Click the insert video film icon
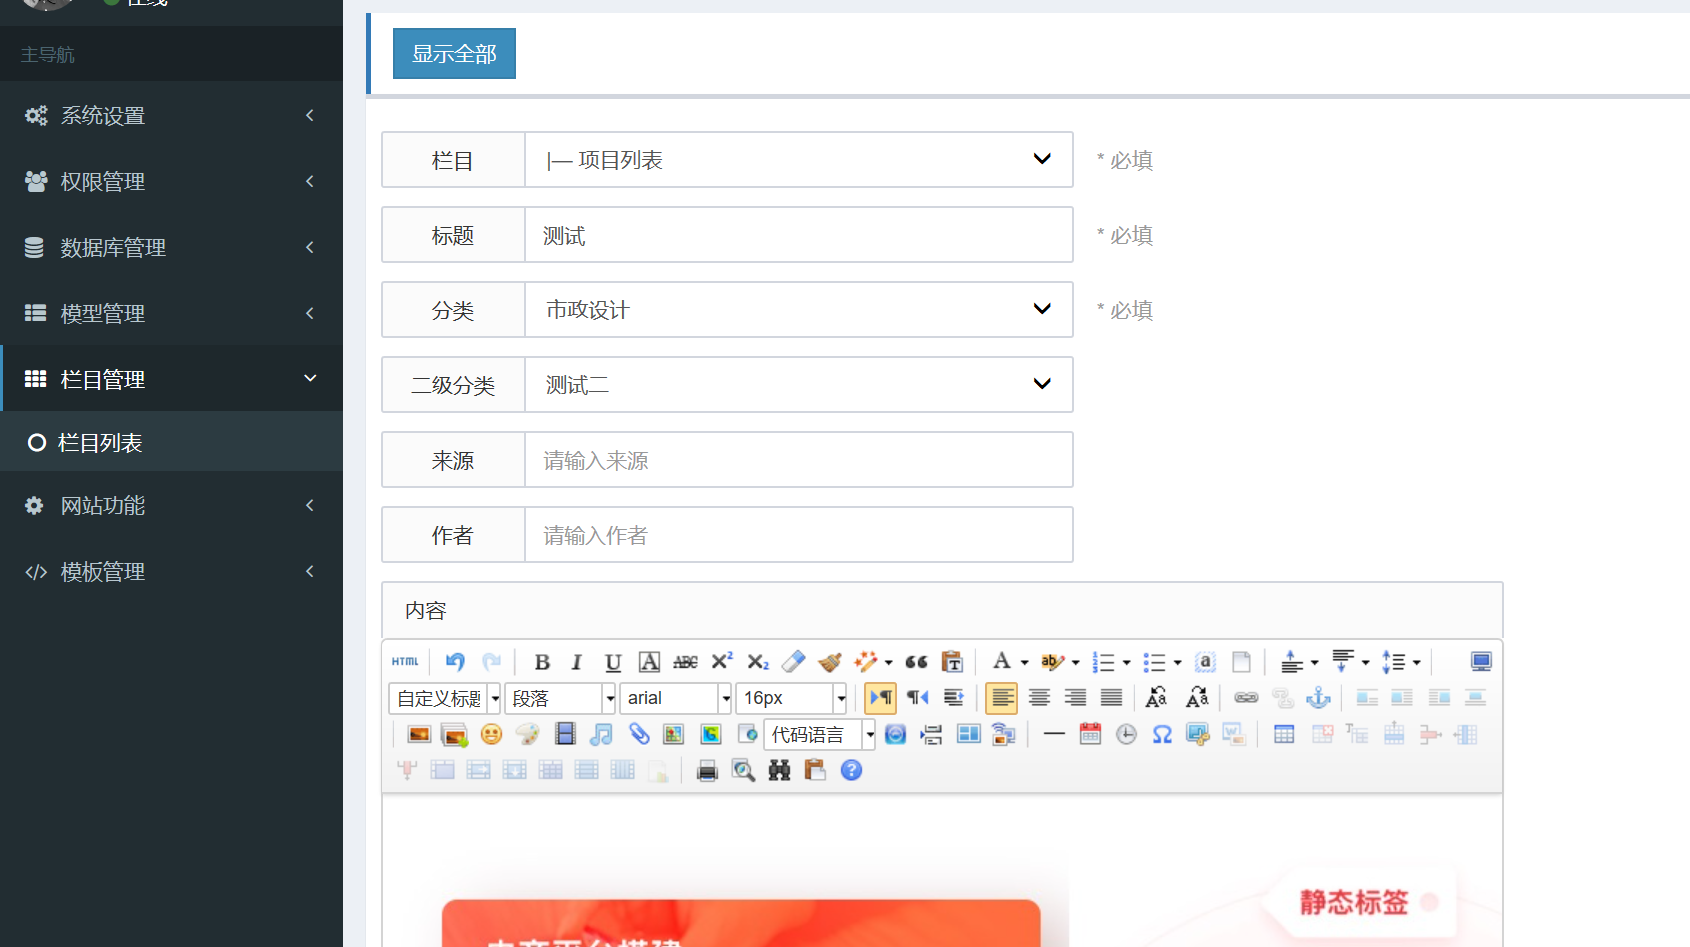This screenshot has height=947, width=1690. 565,735
